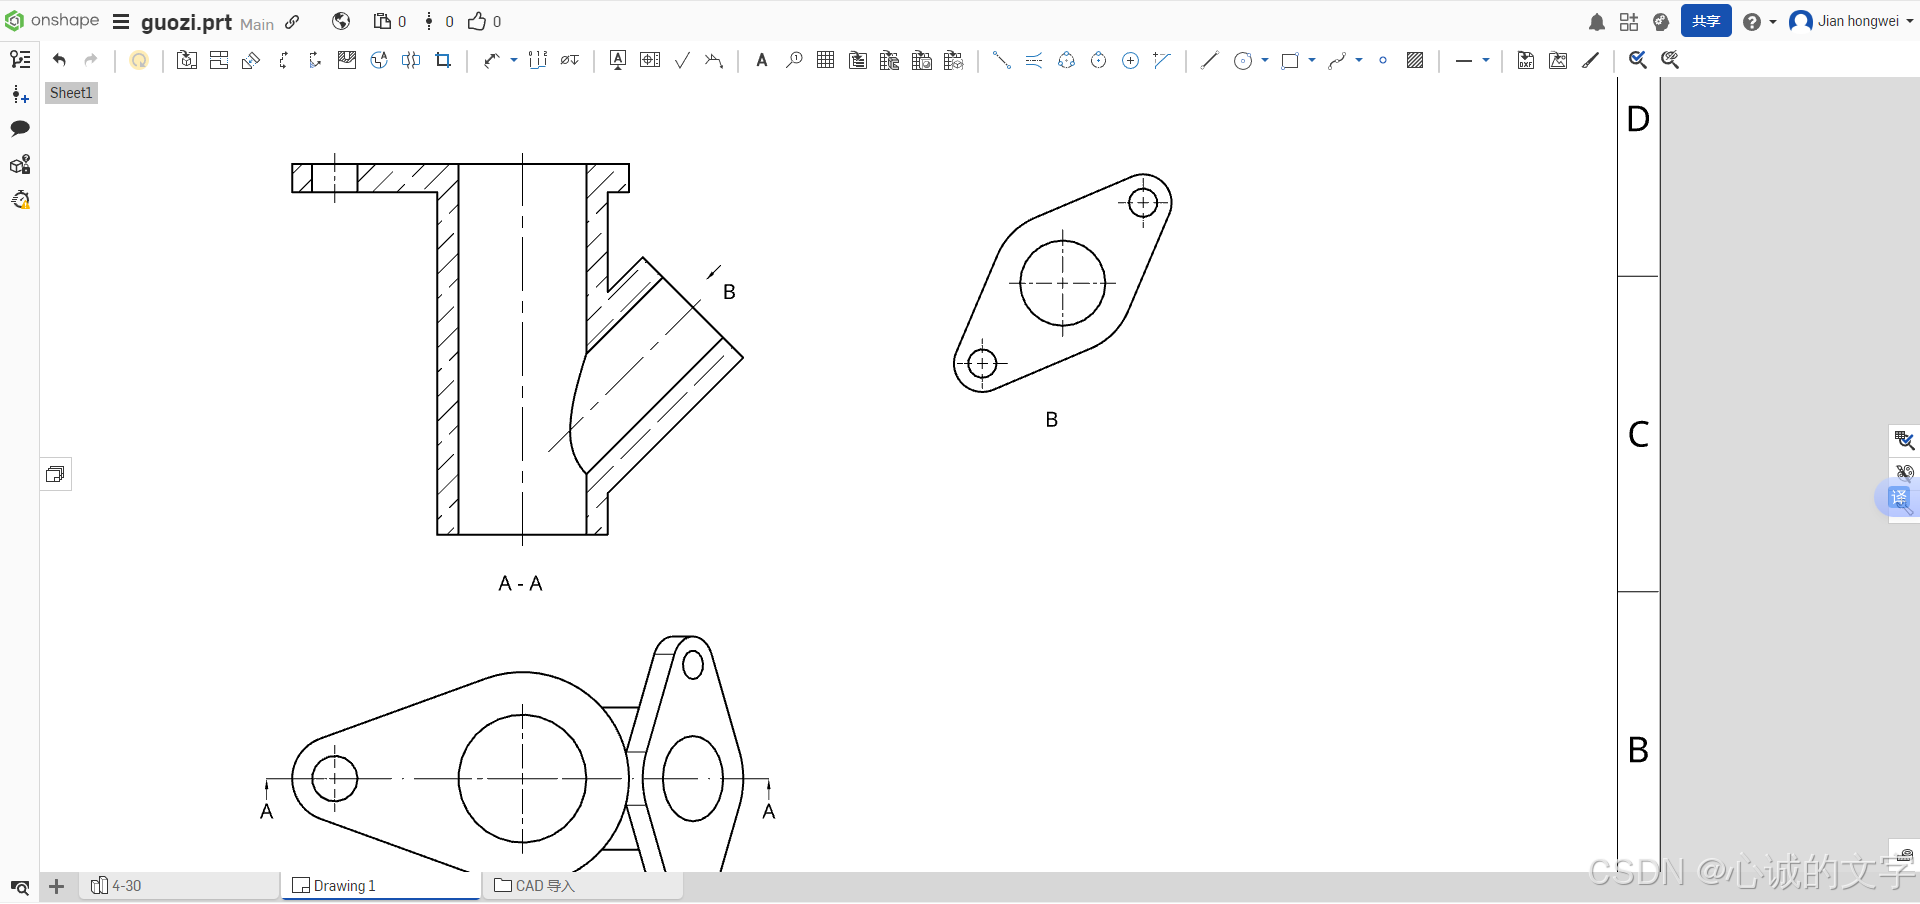1920x904 pixels.
Task: Open the Jian hongwei account menu
Action: tap(1851, 21)
